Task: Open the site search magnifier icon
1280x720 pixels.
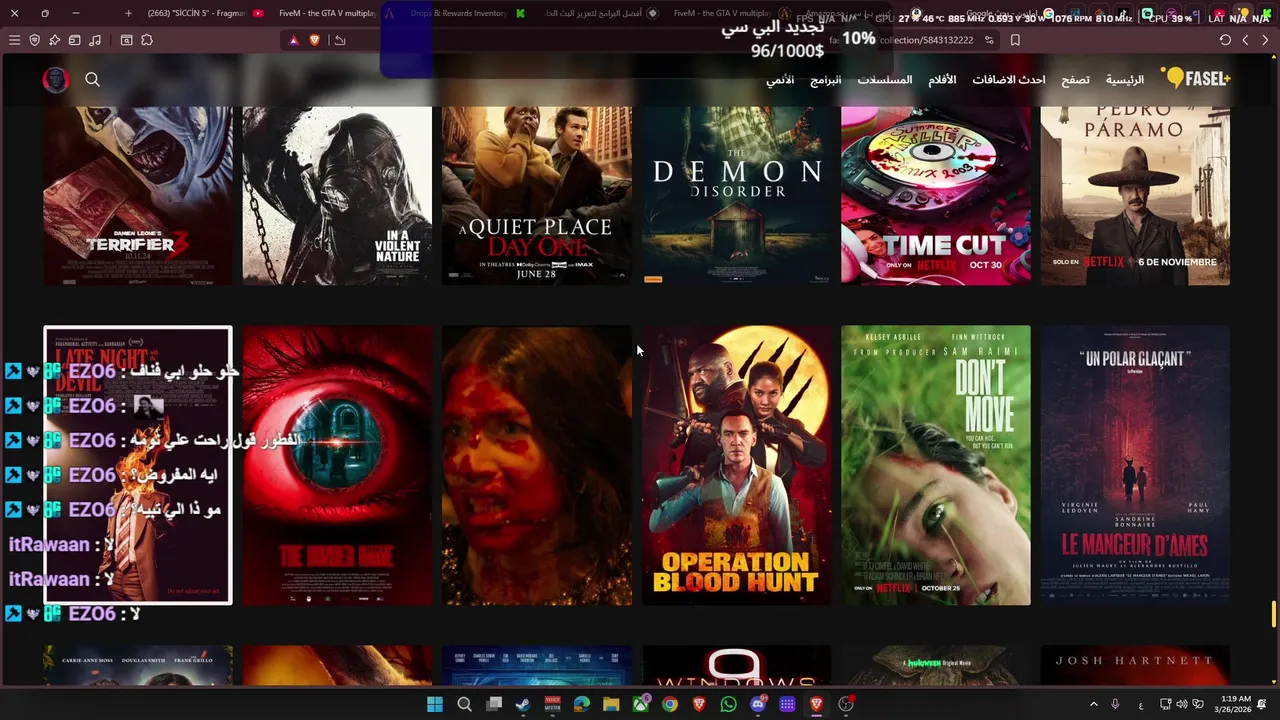Action: point(92,80)
